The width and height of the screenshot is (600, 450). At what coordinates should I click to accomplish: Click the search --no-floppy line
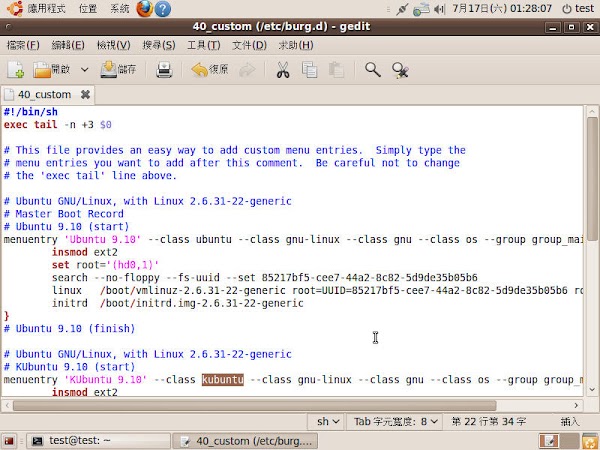(265, 278)
